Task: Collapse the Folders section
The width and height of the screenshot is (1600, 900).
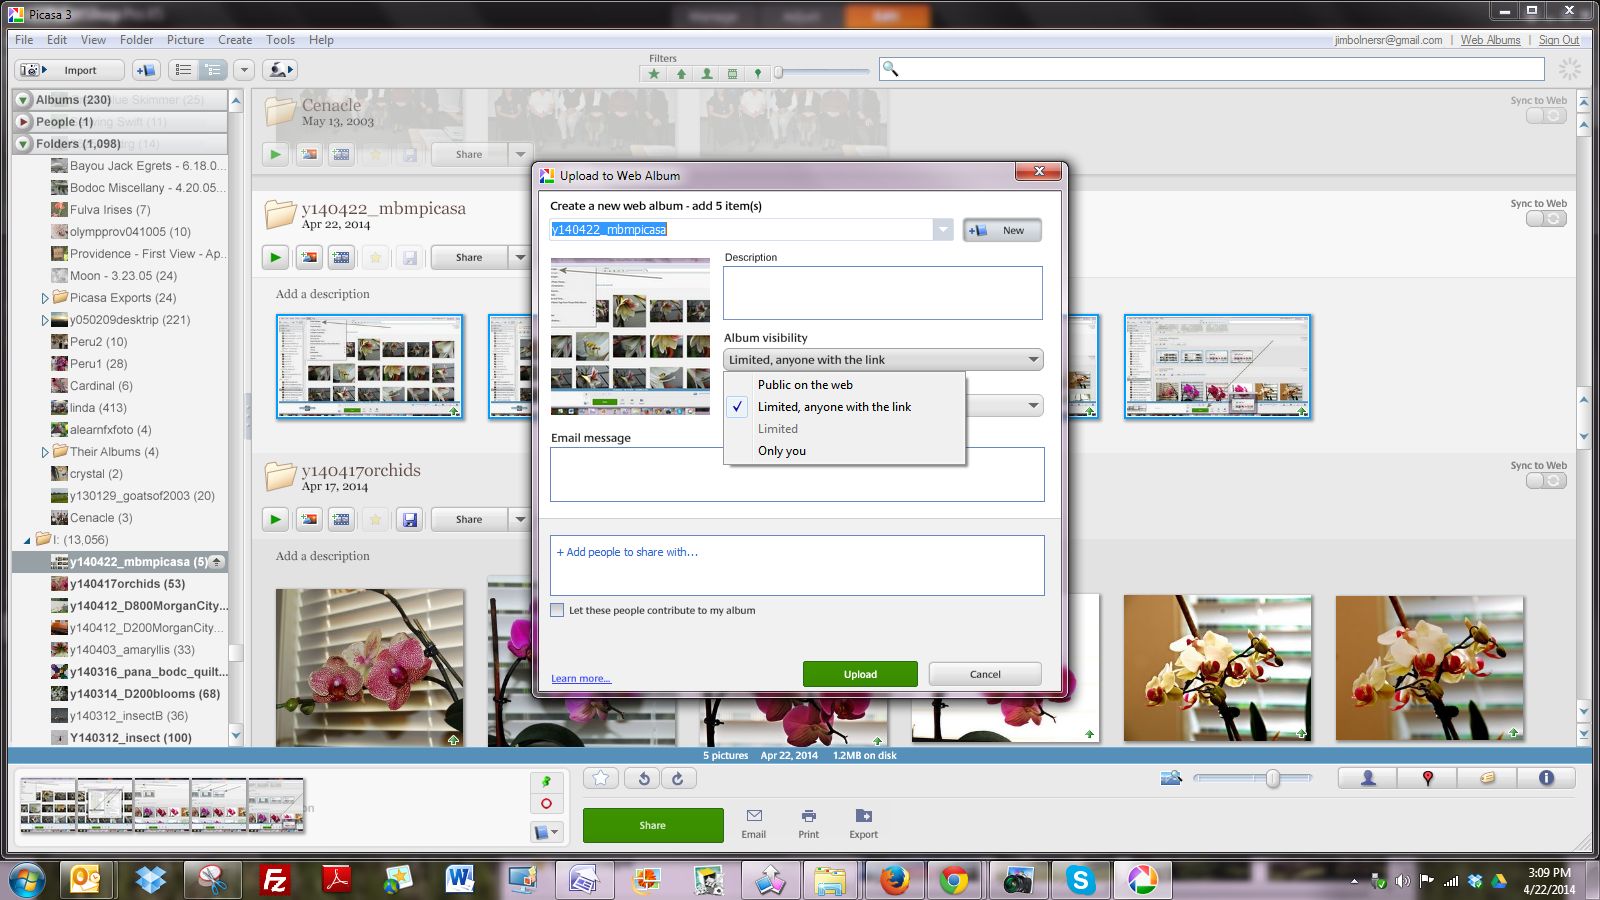Action: click(23, 144)
